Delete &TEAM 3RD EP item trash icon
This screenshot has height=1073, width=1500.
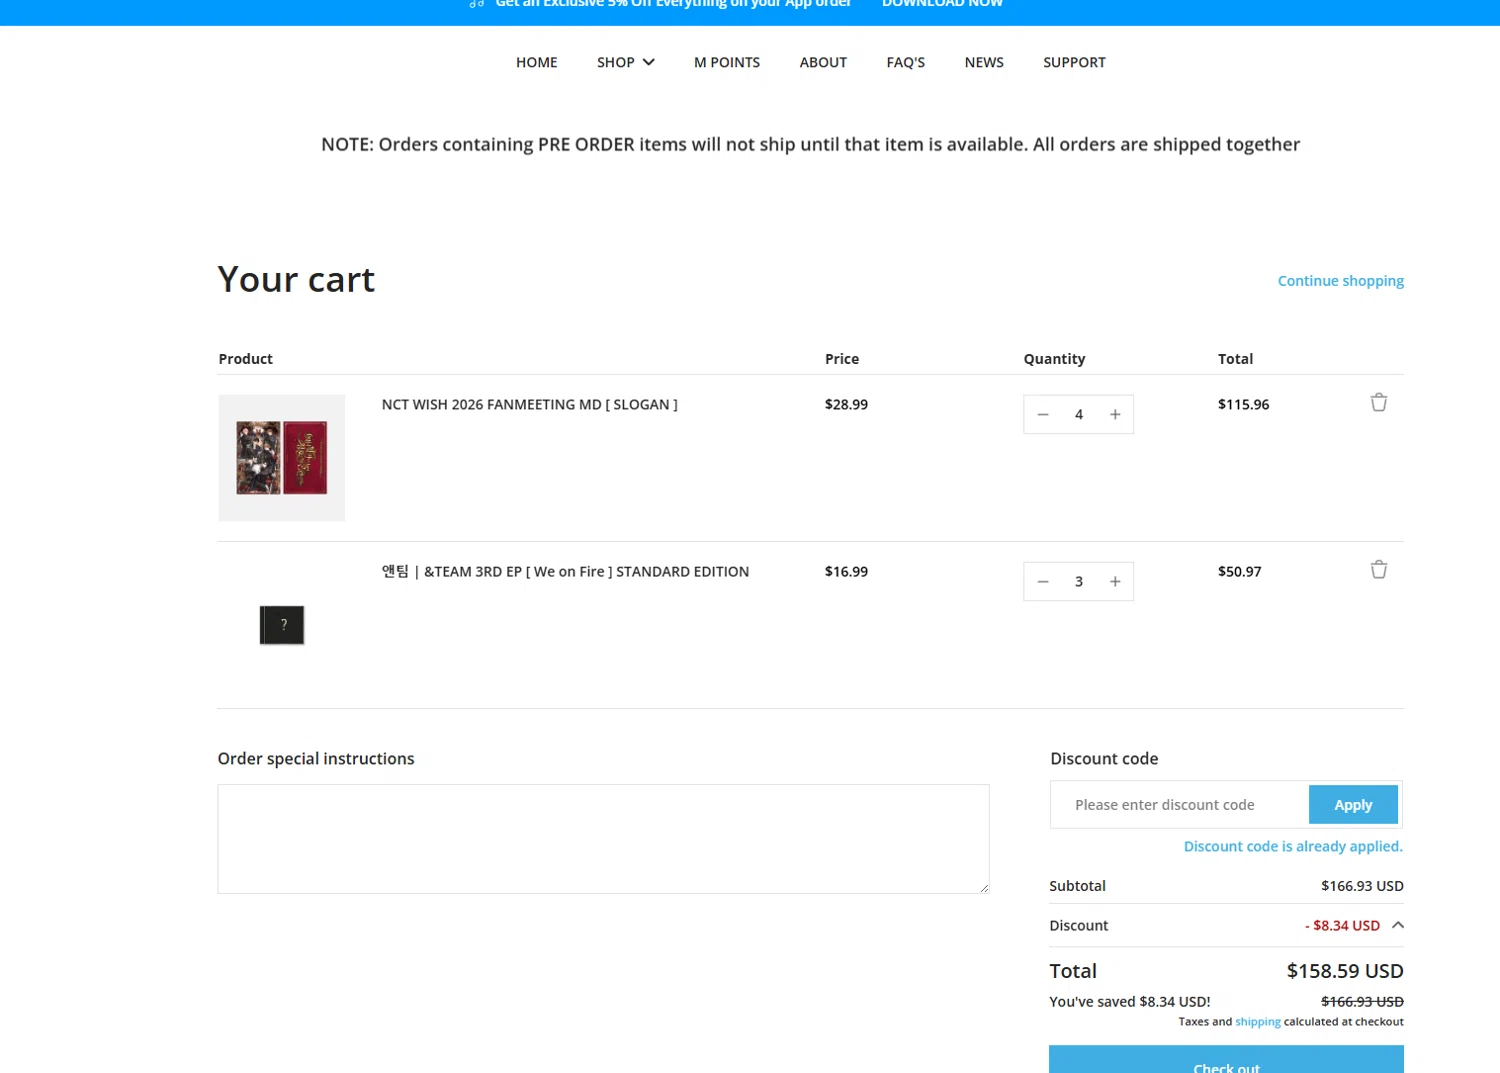[x=1378, y=569]
